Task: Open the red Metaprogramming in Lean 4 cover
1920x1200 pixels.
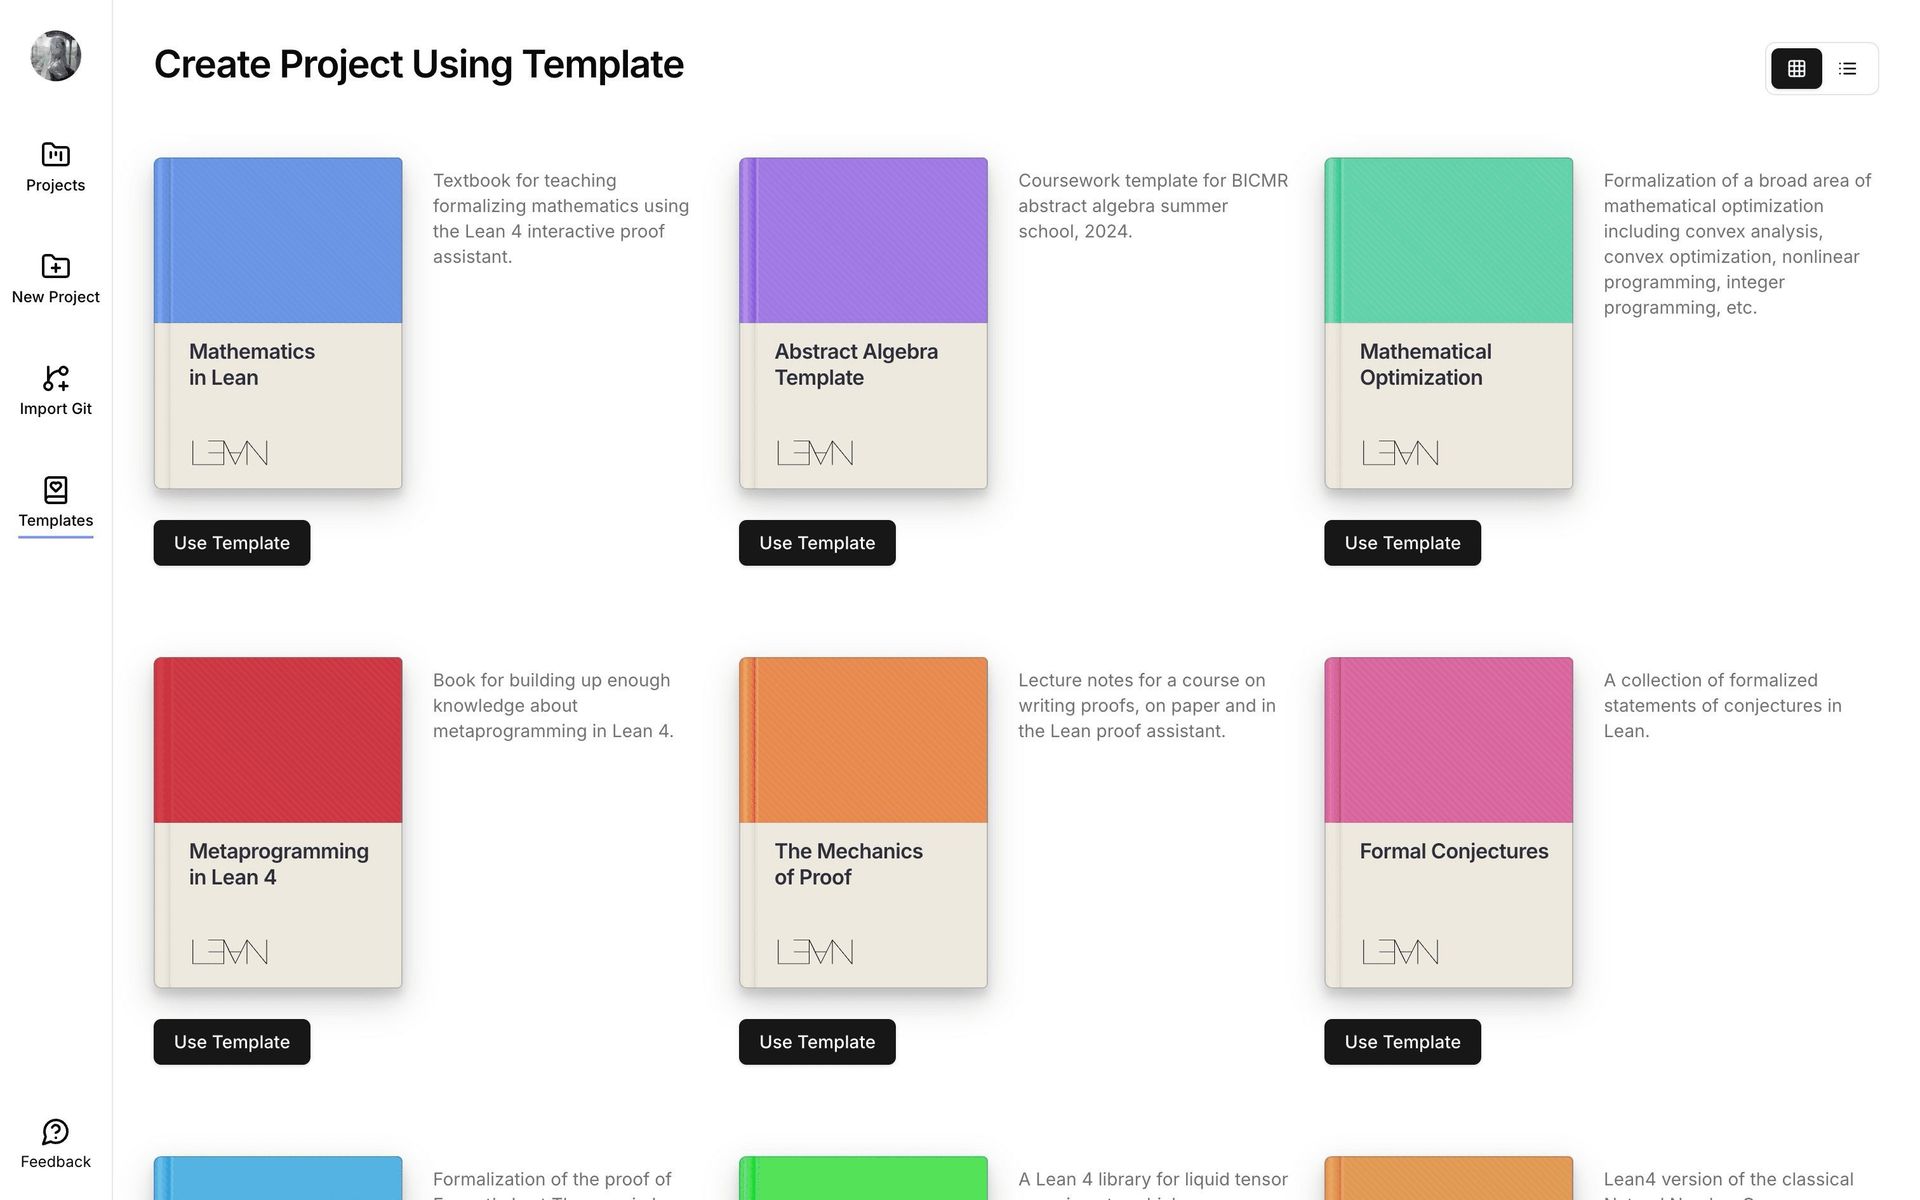Action: tap(278, 822)
